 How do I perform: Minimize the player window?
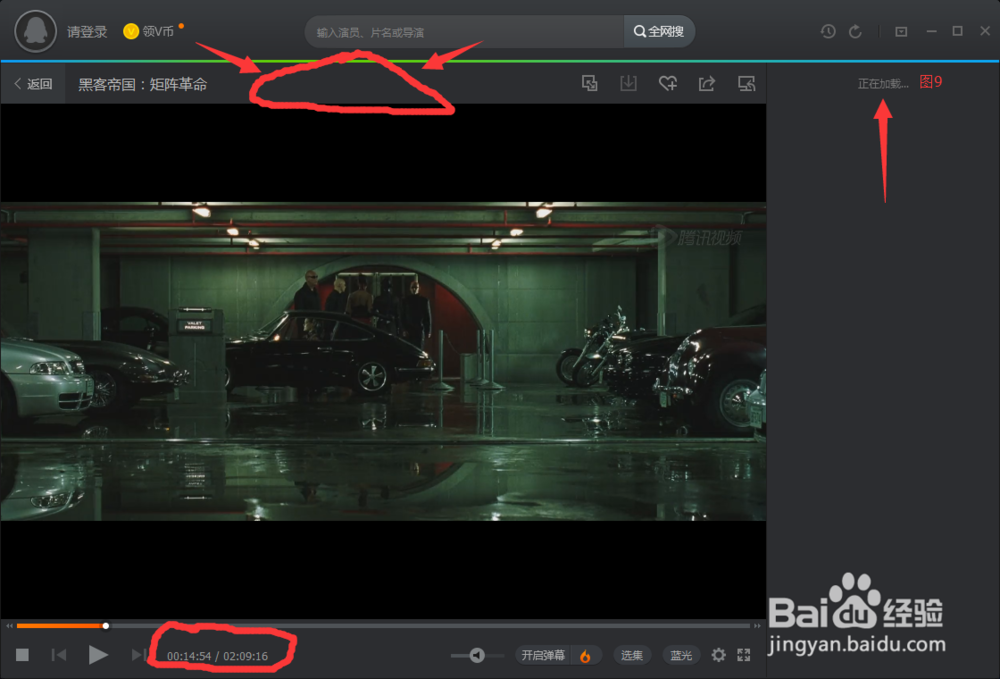pos(931,31)
